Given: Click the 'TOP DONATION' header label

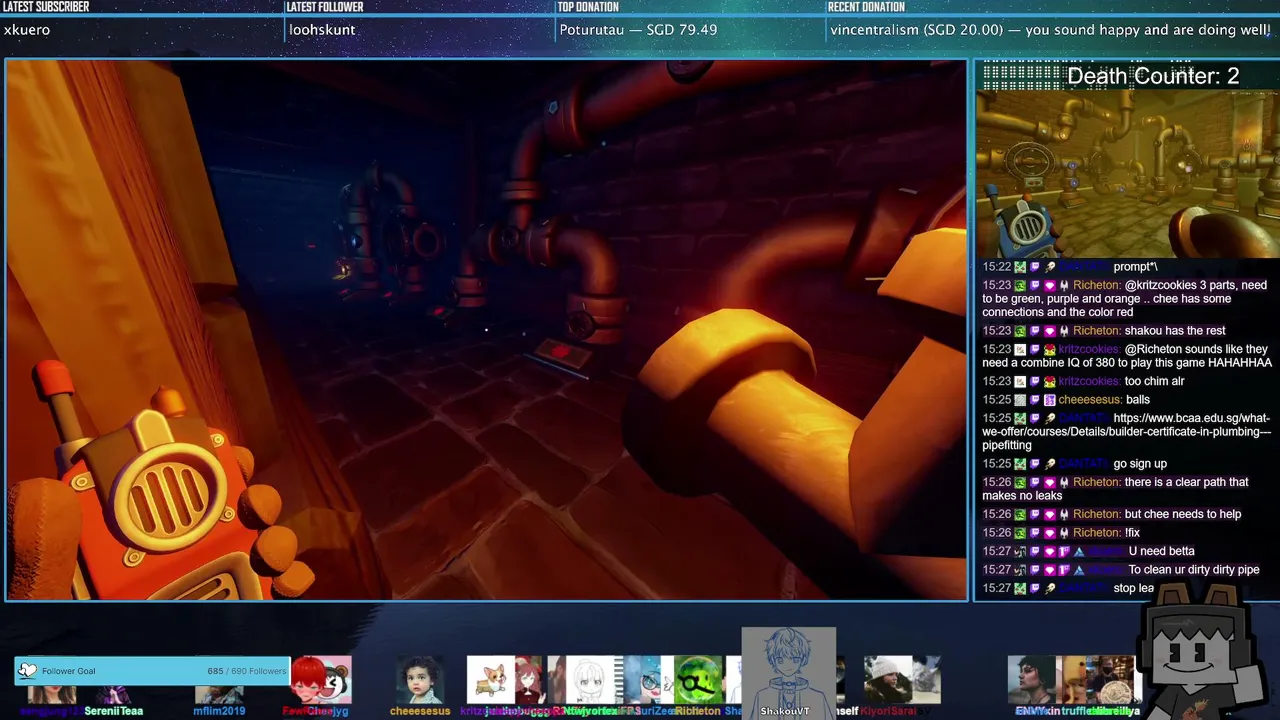Looking at the screenshot, I should click(588, 7).
